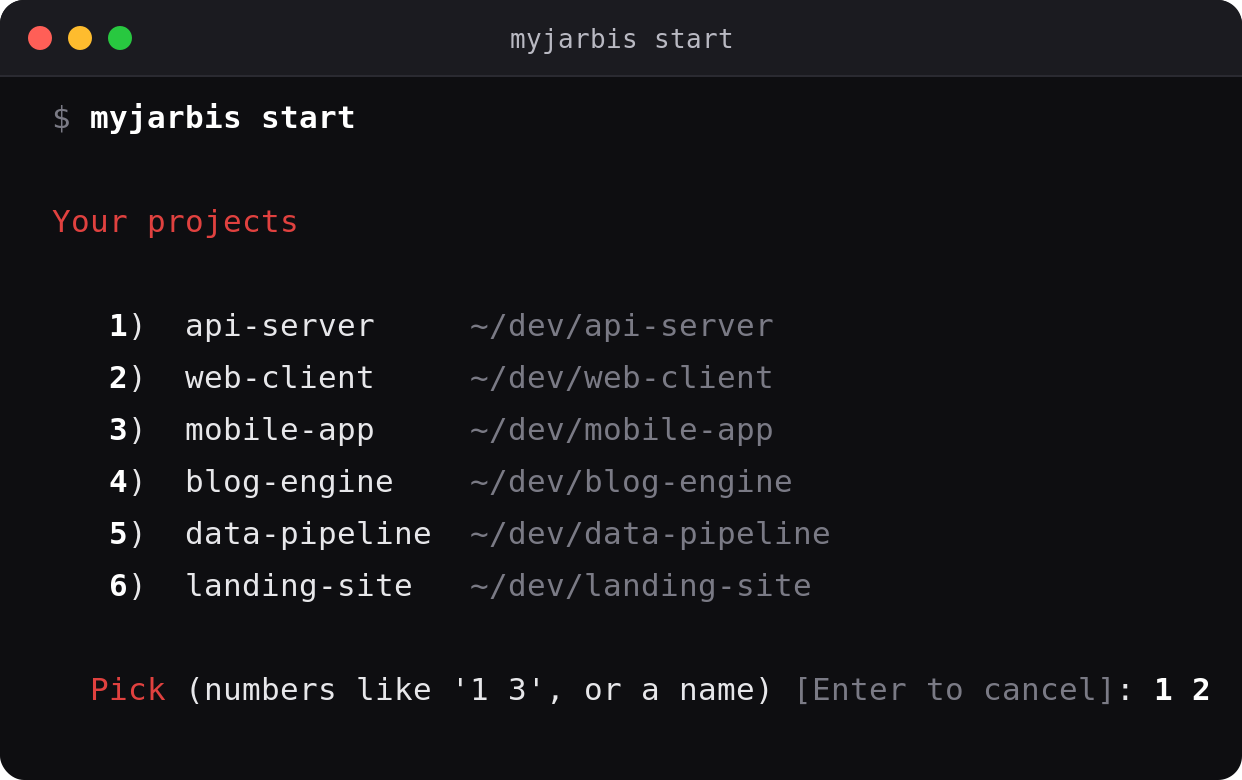Click the path '~/dev/api-server'
1242x780 pixels.
[x=621, y=326]
